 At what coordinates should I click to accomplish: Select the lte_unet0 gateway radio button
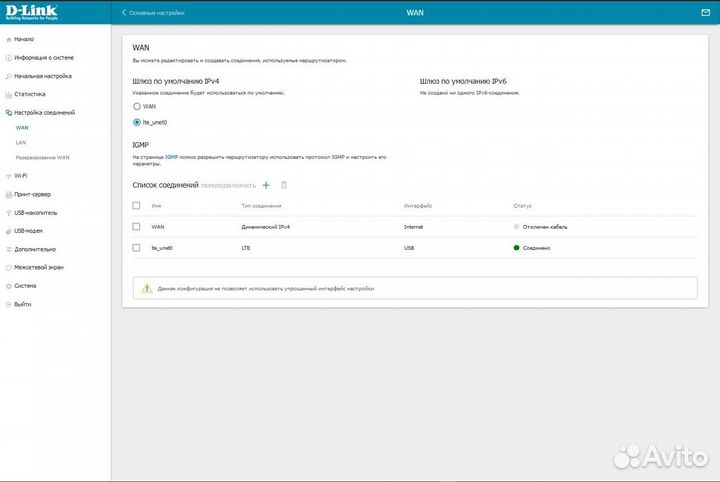pos(137,122)
